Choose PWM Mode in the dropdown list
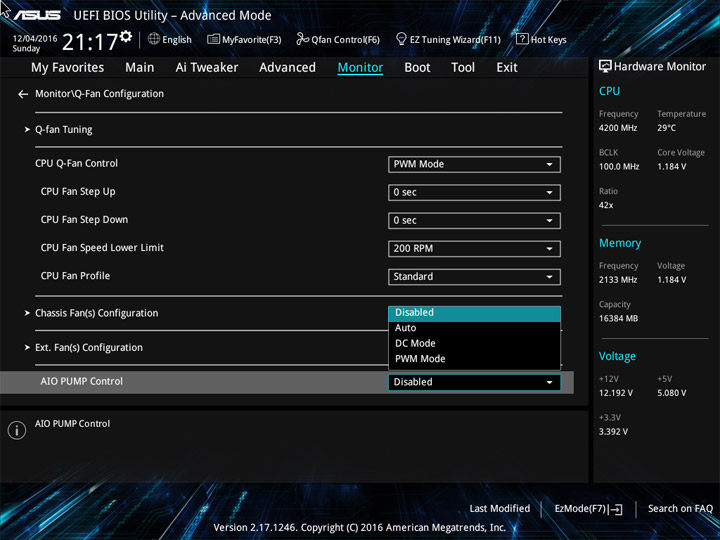720x540 pixels. click(x=474, y=359)
